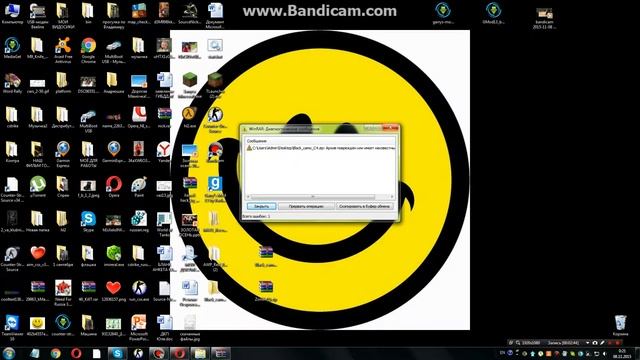
Task: Open the Garmin Express desktop shortcut
Action: coord(63,154)
